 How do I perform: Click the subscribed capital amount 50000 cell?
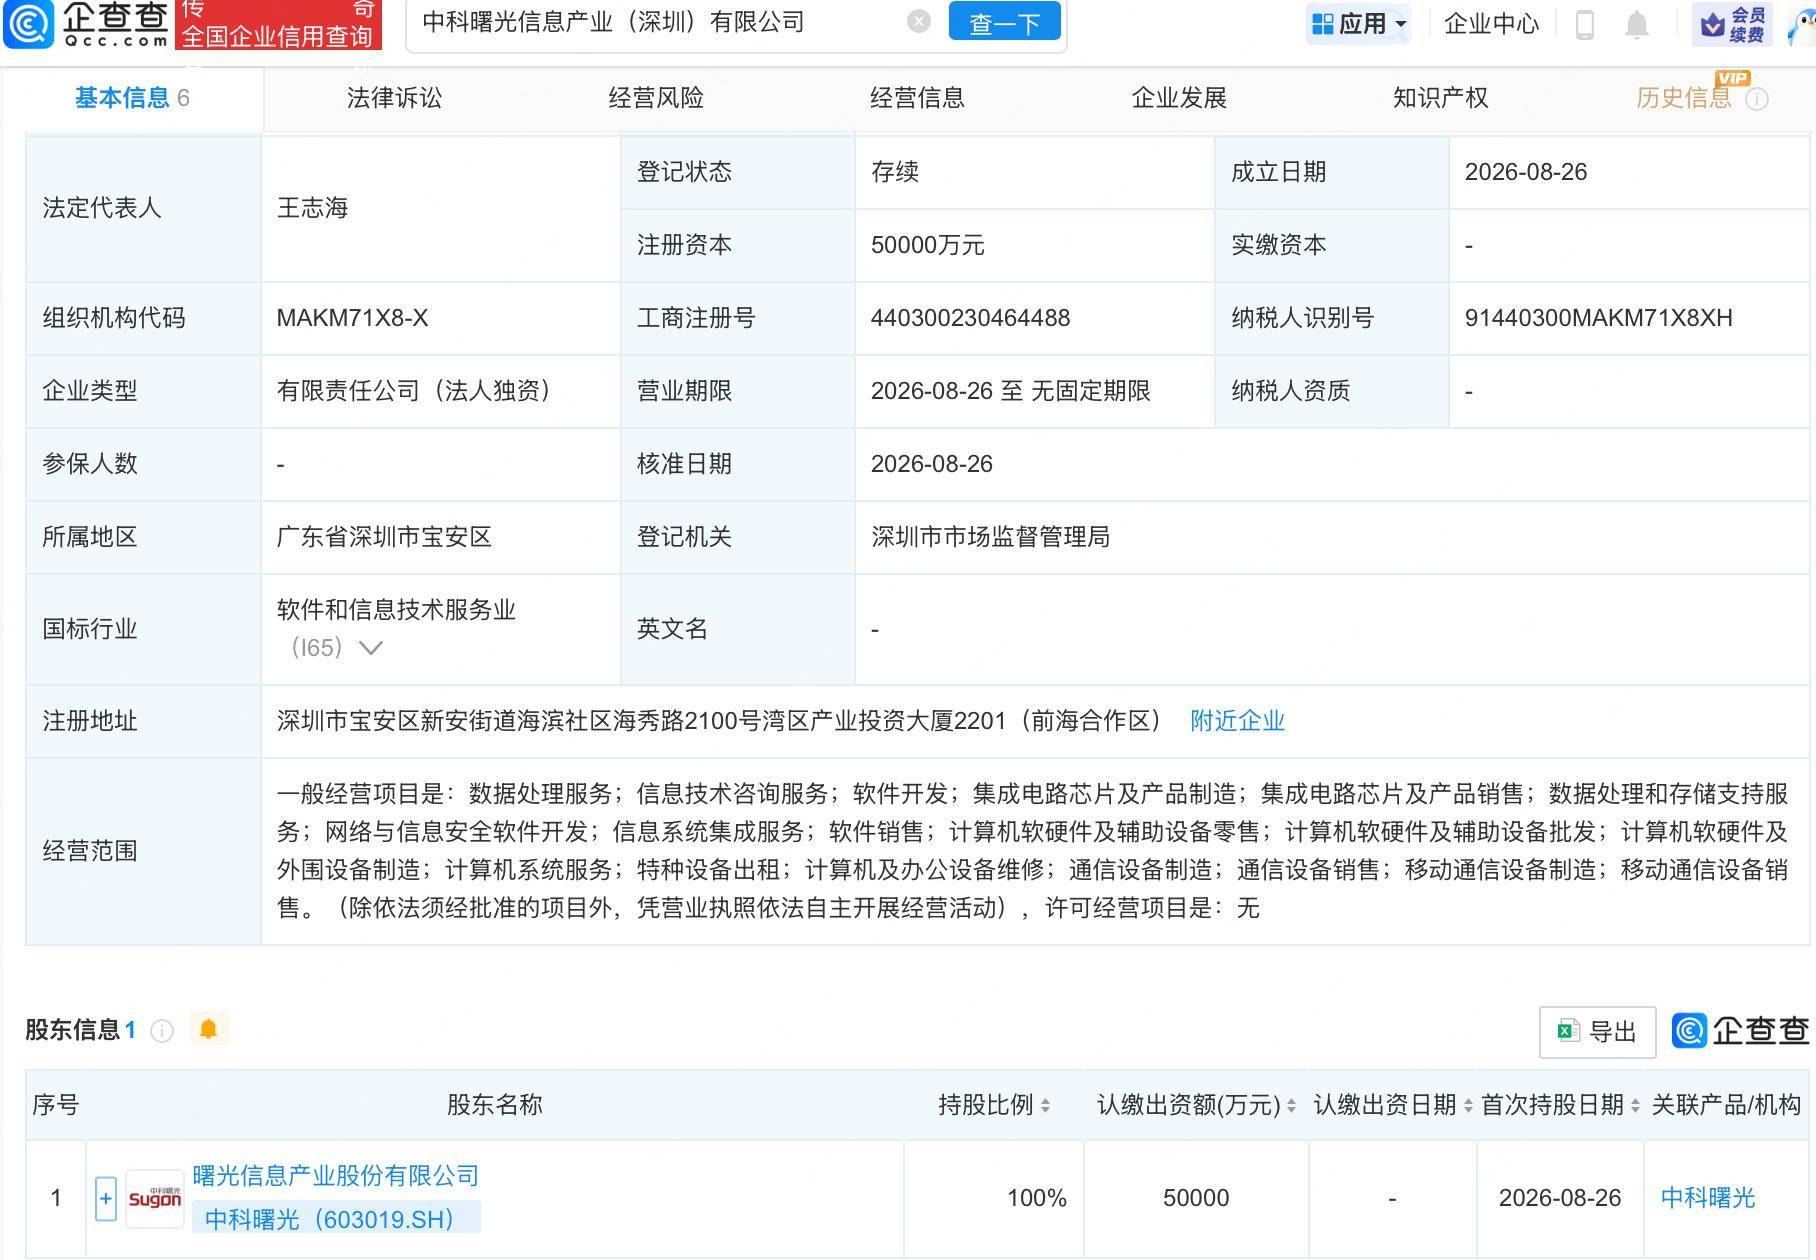[1196, 1198]
